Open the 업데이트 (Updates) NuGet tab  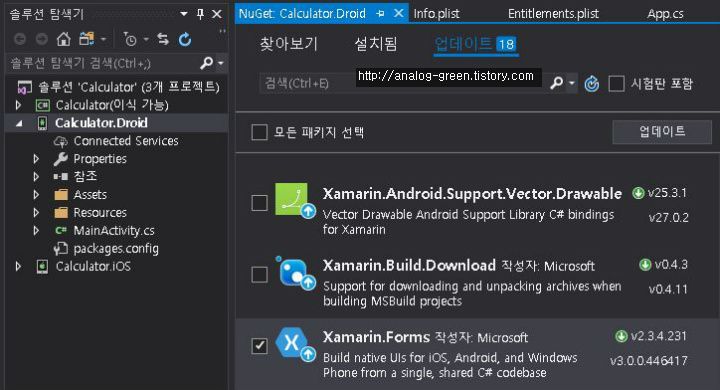pyautogui.click(x=476, y=44)
